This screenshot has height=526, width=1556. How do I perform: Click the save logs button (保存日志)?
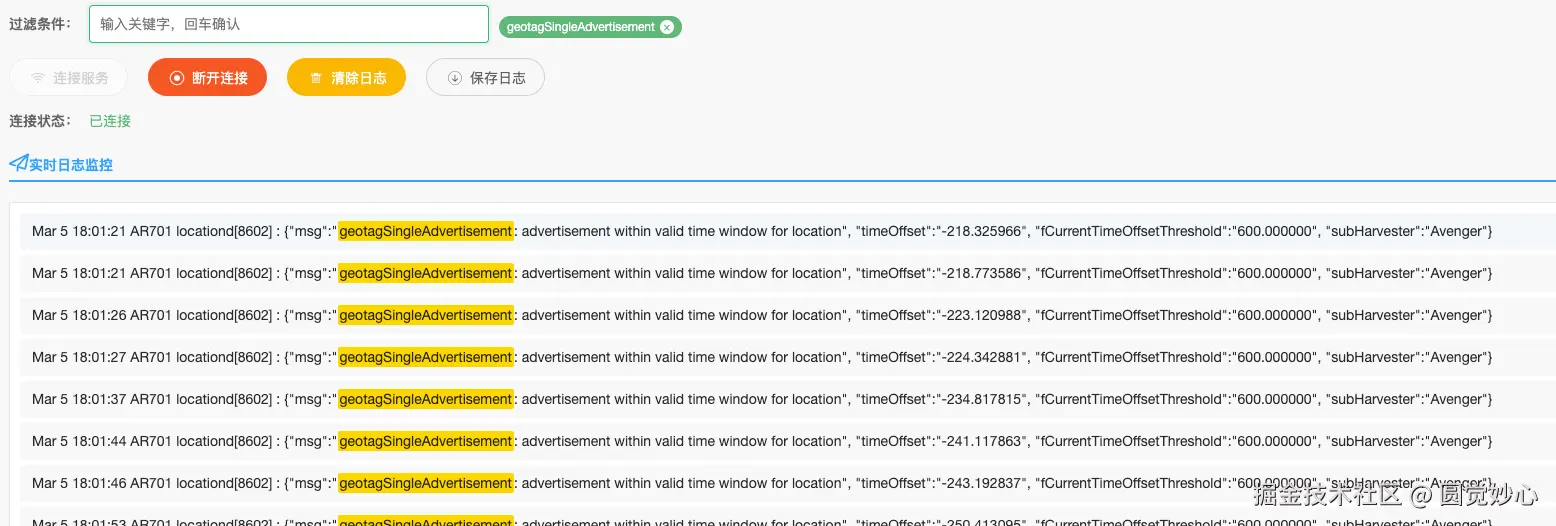(485, 78)
